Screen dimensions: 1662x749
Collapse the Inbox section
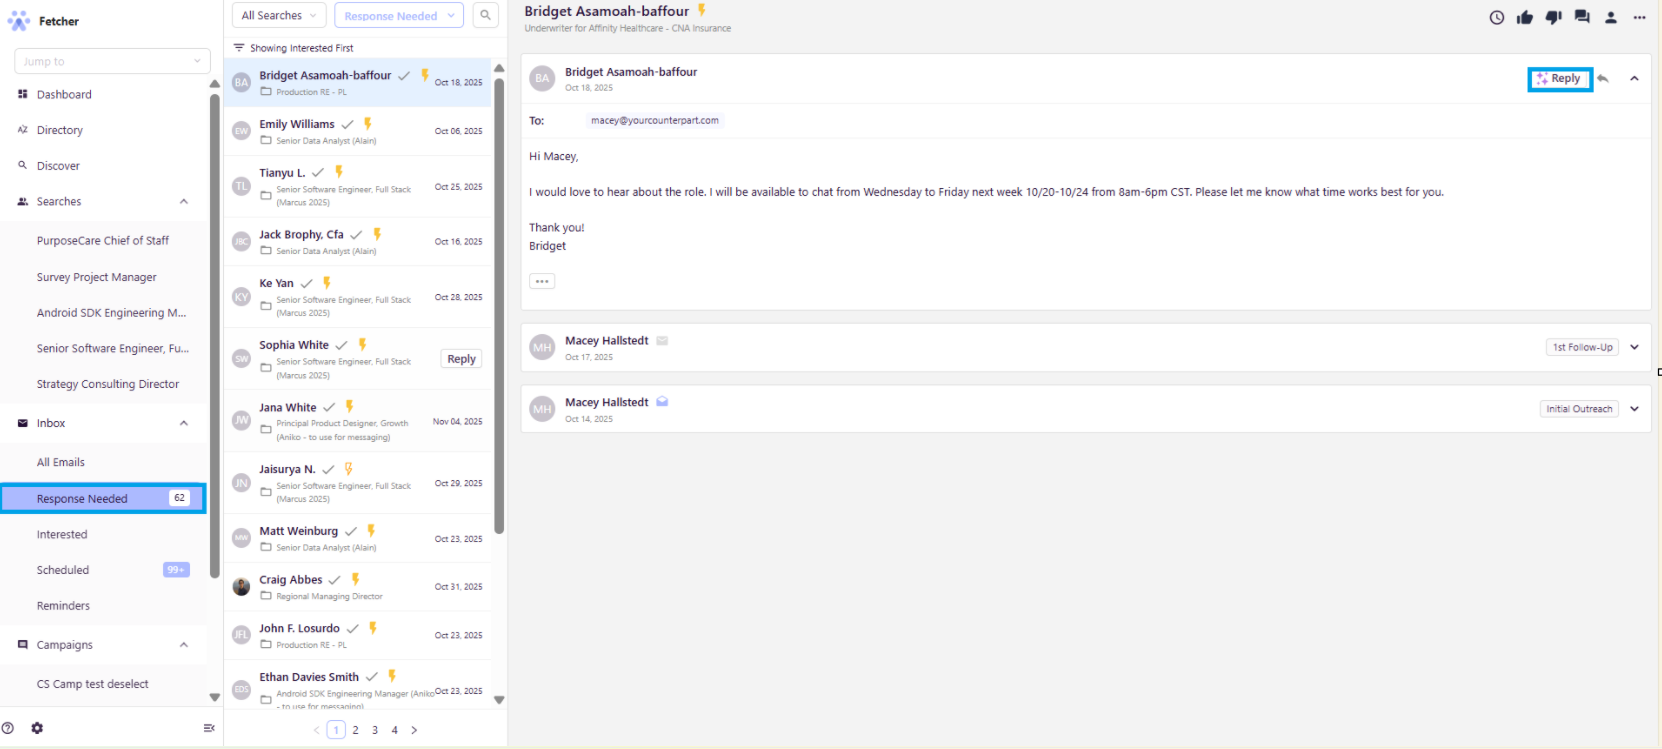pos(184,423)
